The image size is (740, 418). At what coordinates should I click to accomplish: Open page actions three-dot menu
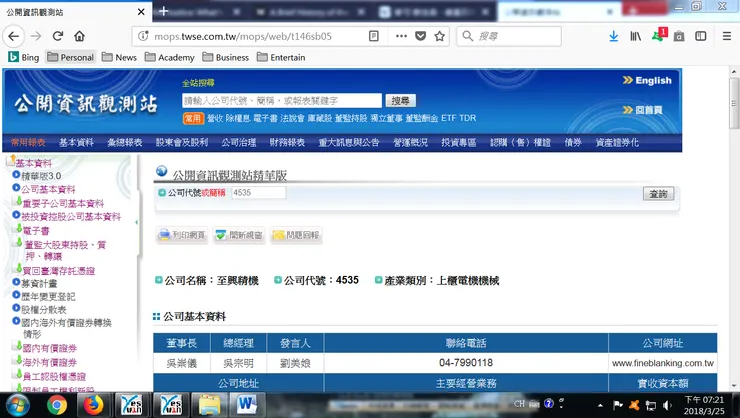coord(401,36)
